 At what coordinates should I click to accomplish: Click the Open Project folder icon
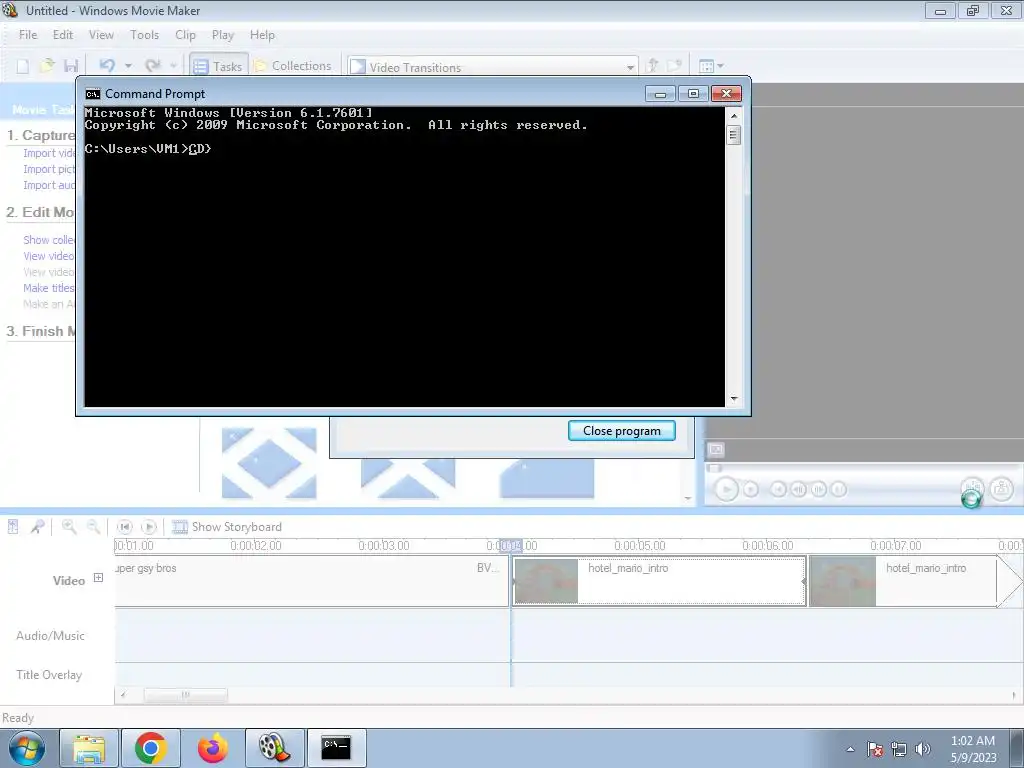[47, 66]
